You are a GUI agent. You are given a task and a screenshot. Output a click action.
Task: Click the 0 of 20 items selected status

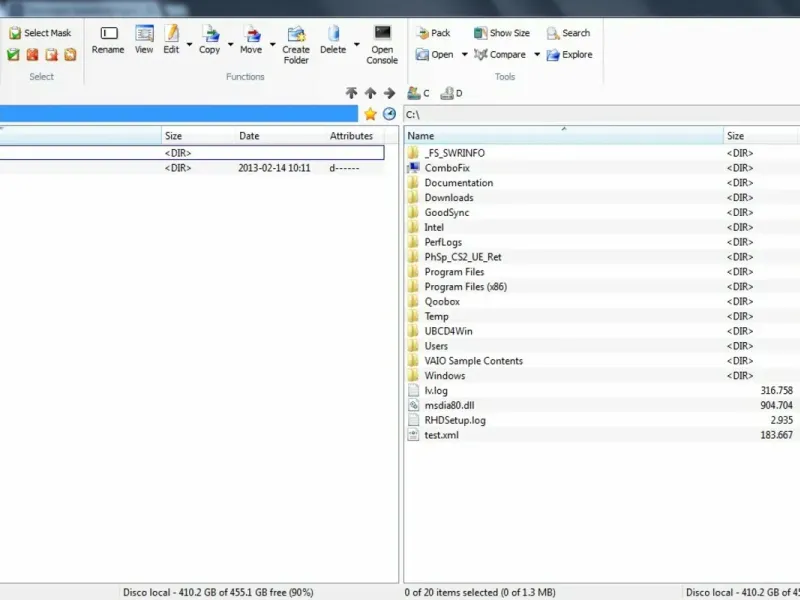pyautogui.click(x=480, y=592)
